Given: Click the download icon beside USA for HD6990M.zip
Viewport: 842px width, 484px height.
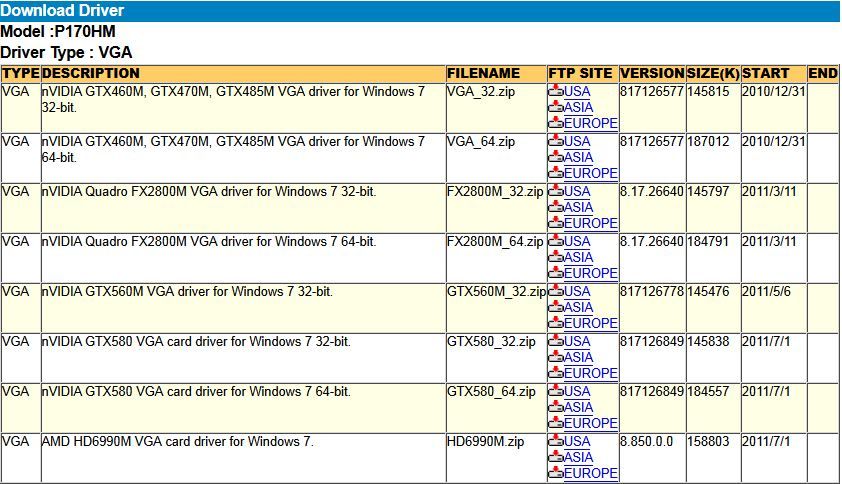Looking at the screenshot, I should [x=555, y=440].
